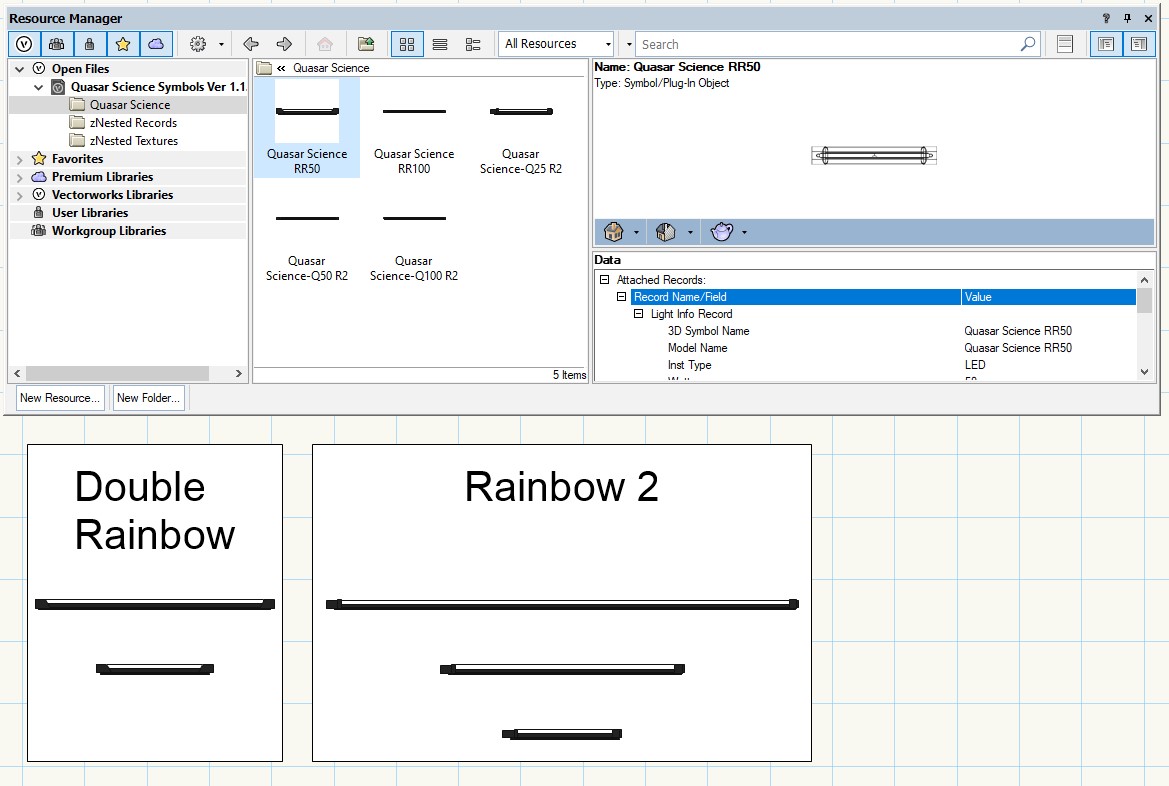Toggle Workgroup Libraries filter button in toolbar

(57, 44)
